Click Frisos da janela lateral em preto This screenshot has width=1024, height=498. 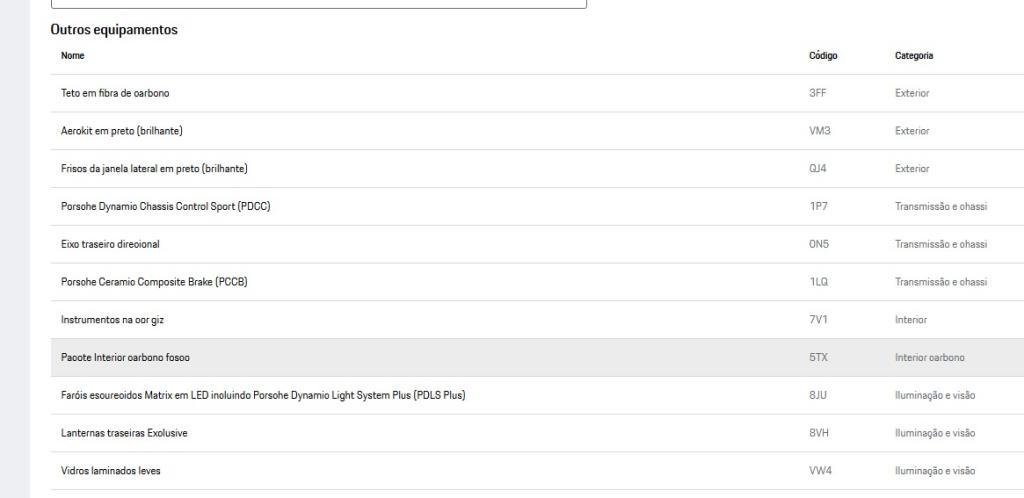pos(154,168)
